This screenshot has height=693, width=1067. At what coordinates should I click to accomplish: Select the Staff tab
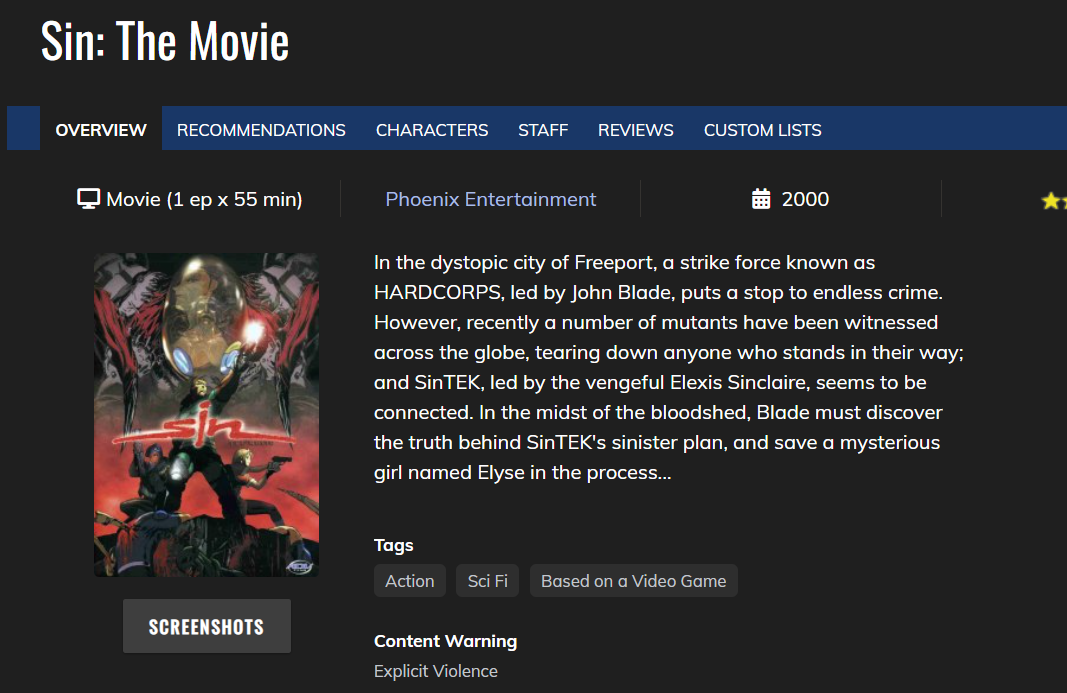point(543,130)
